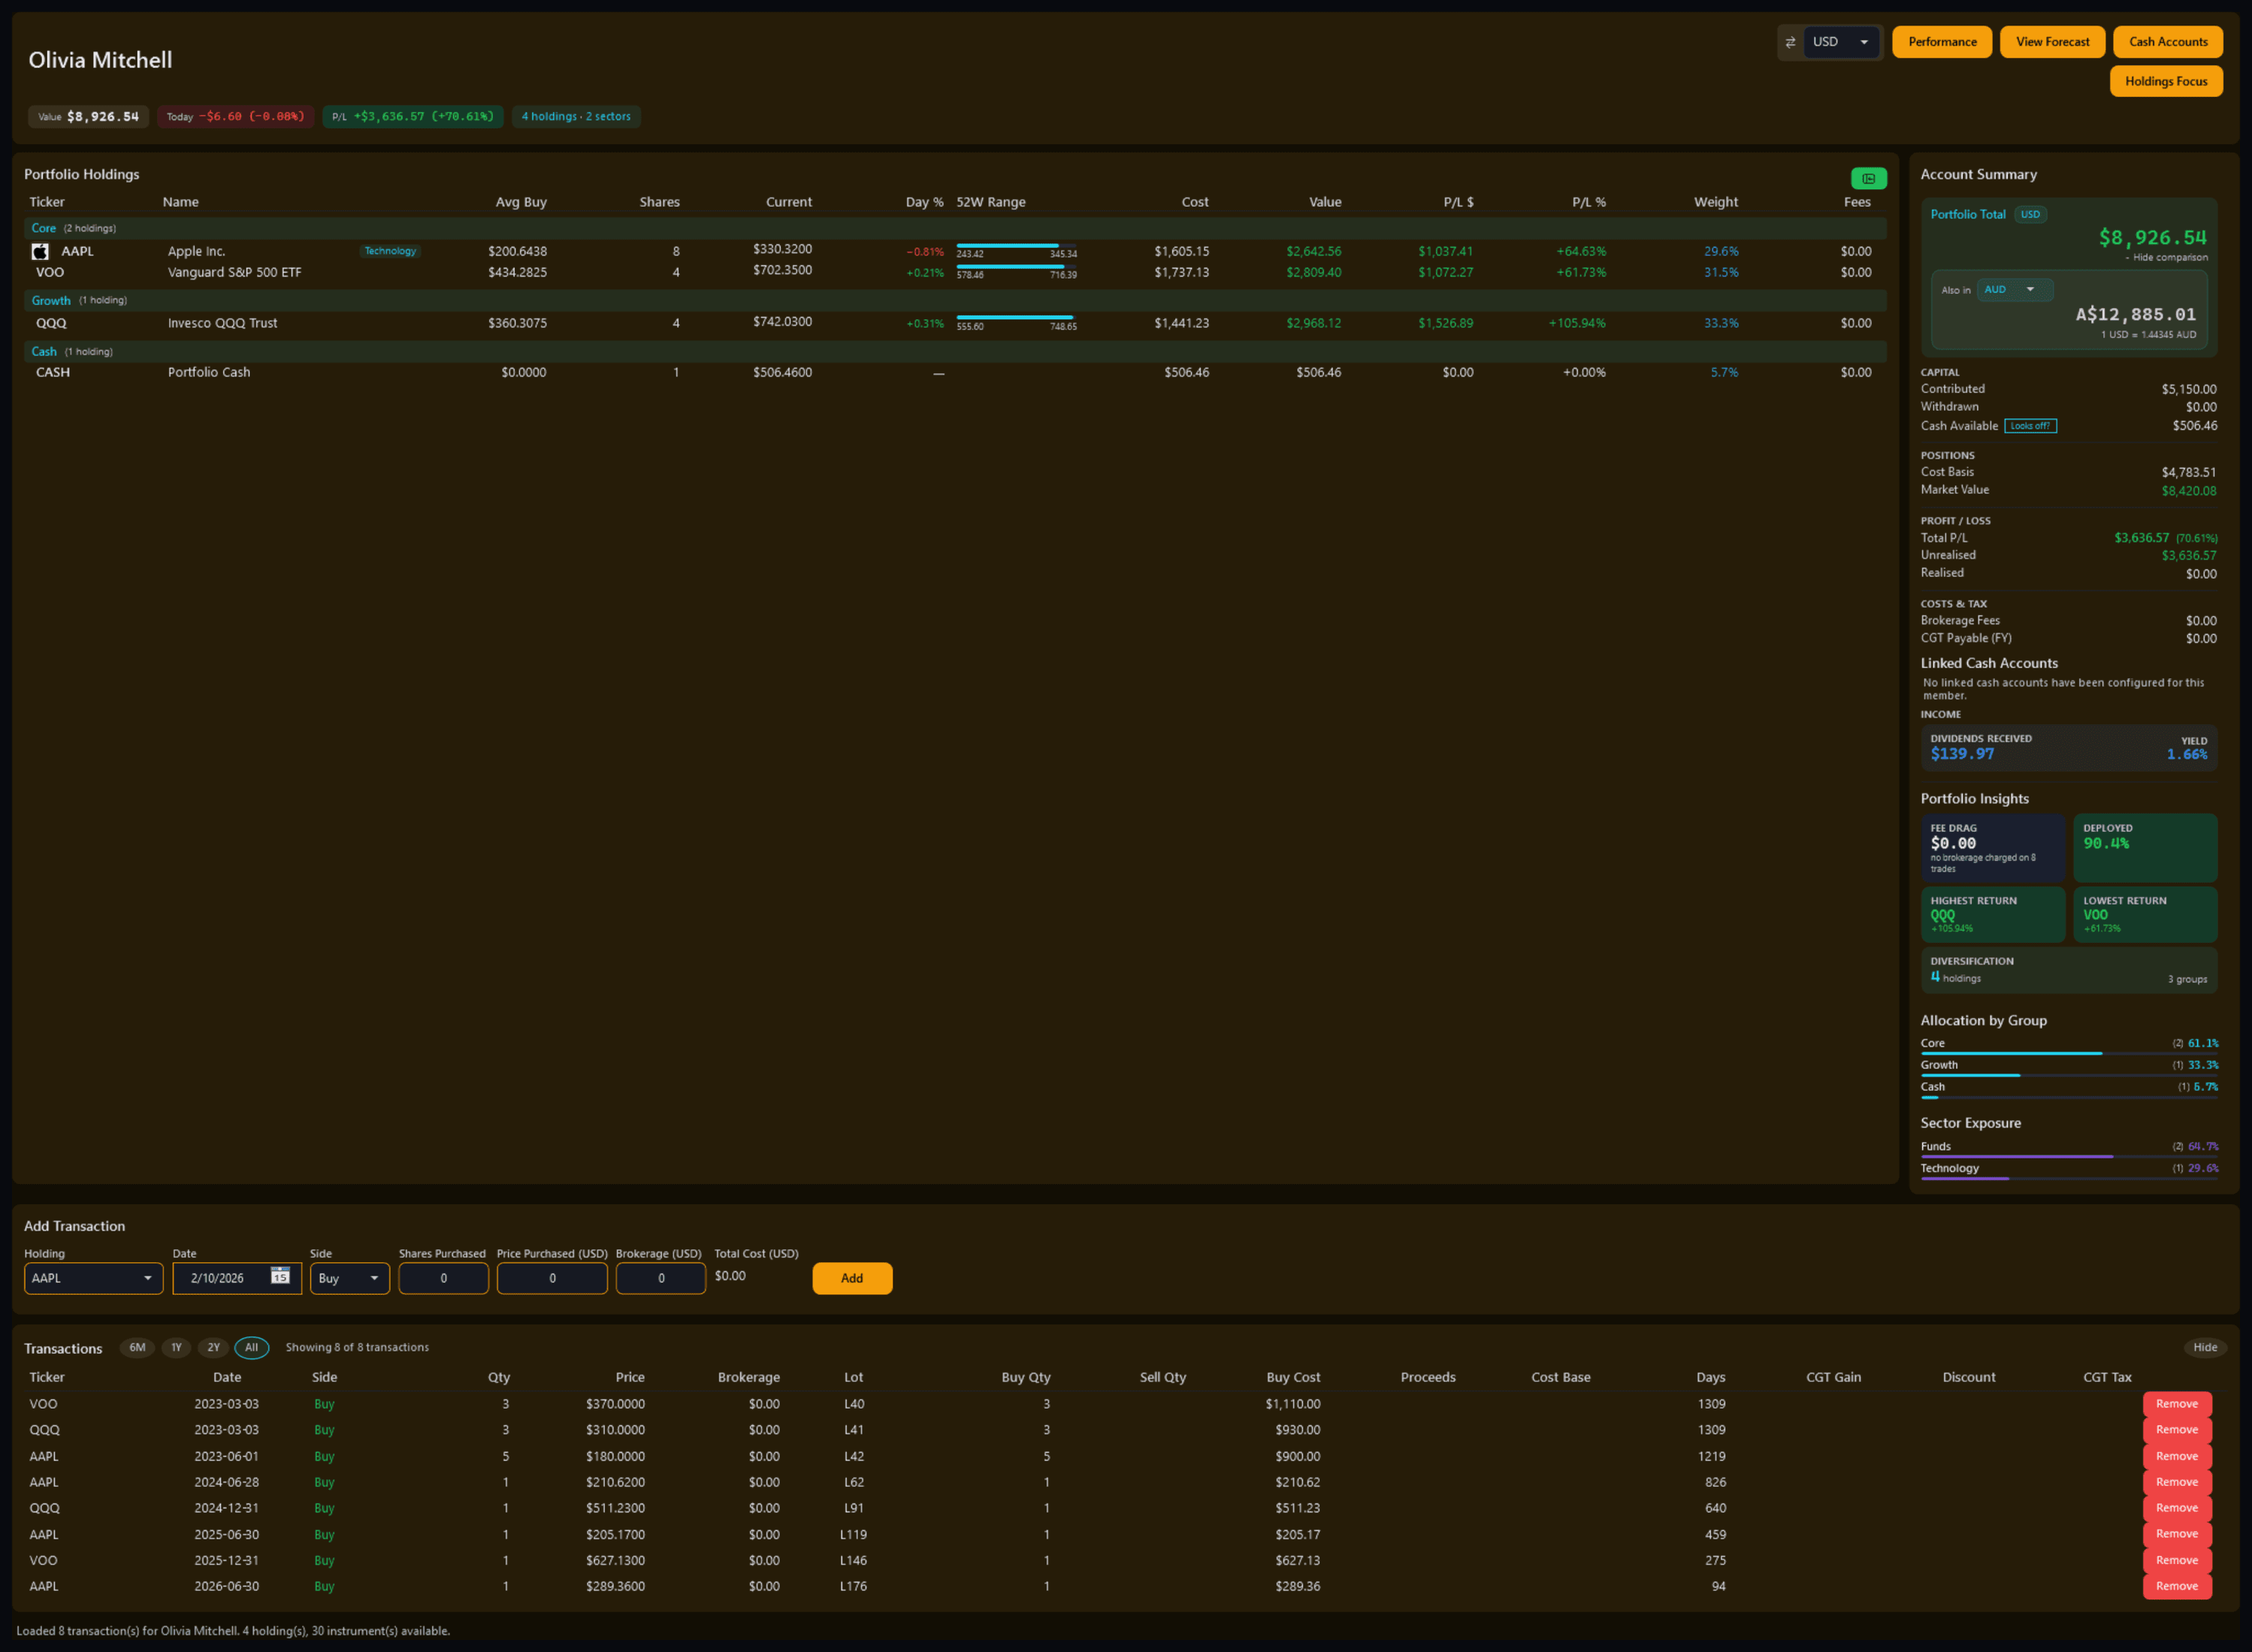This screenshot has width=2252, height=1652.
Task: Select the All transactions filter
Action: 251,1347
